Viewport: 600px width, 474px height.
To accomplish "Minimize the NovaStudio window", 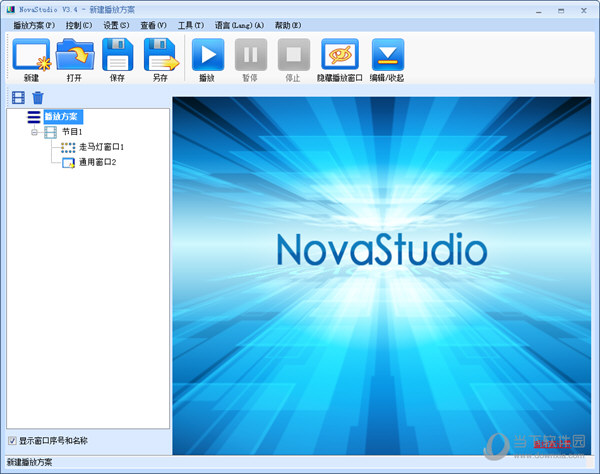I will point(539,11).
